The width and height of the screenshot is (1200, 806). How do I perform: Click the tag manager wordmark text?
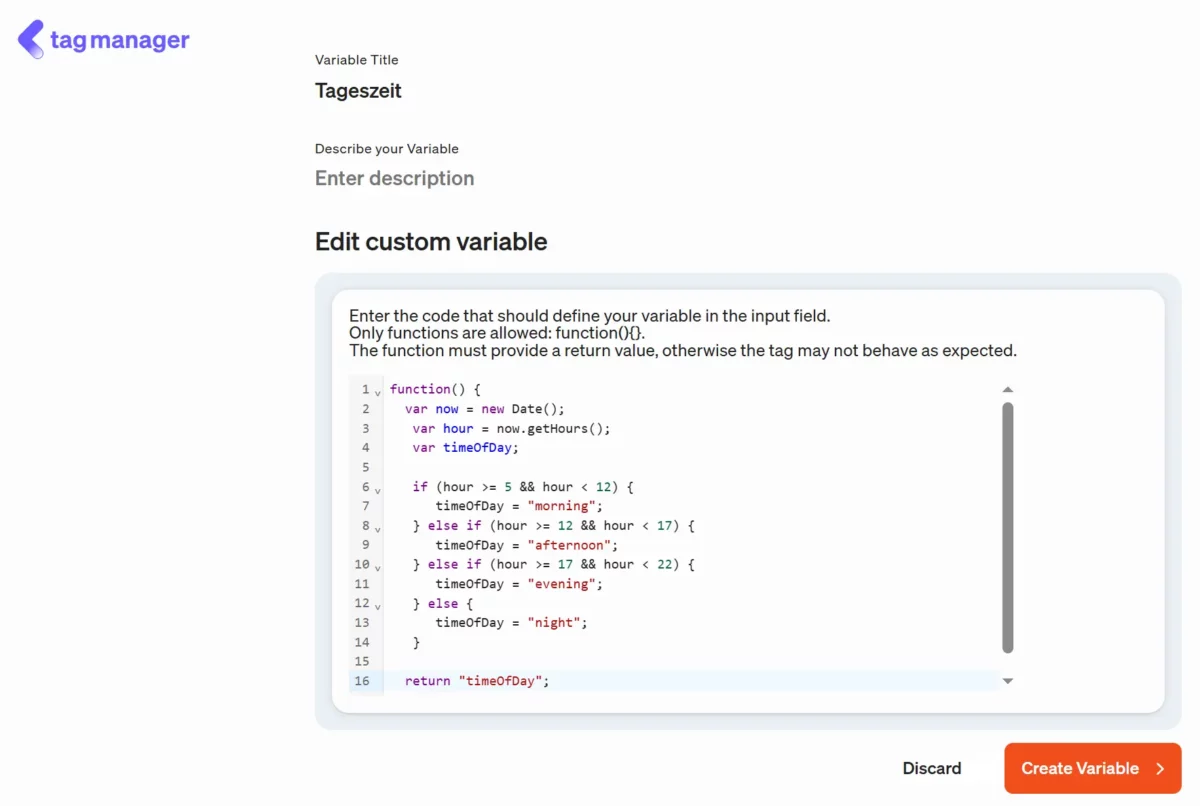(x=119, y=40)
